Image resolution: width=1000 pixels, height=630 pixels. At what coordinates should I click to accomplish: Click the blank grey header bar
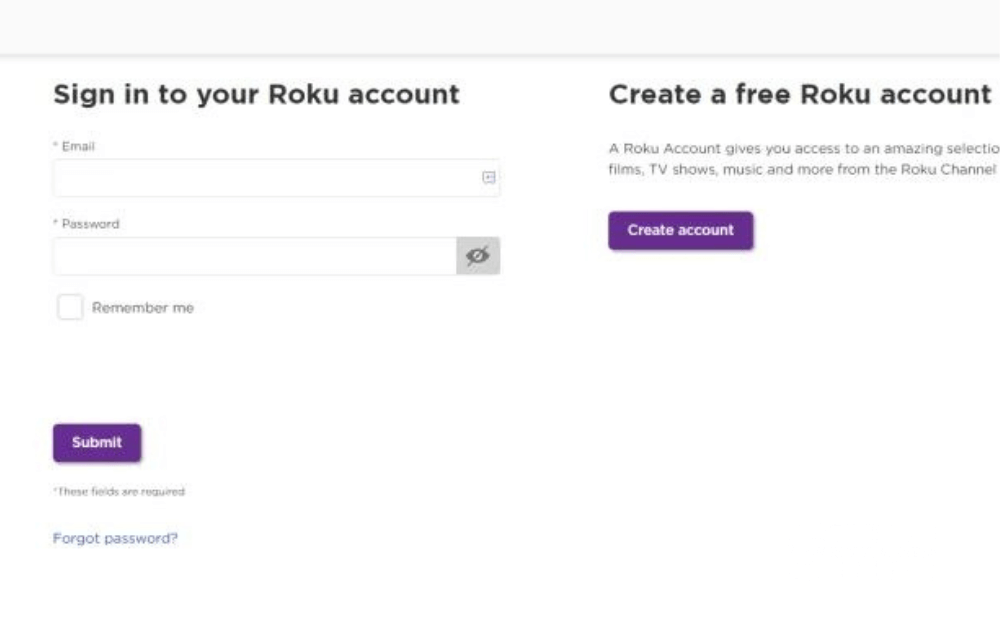click(500, 27)
